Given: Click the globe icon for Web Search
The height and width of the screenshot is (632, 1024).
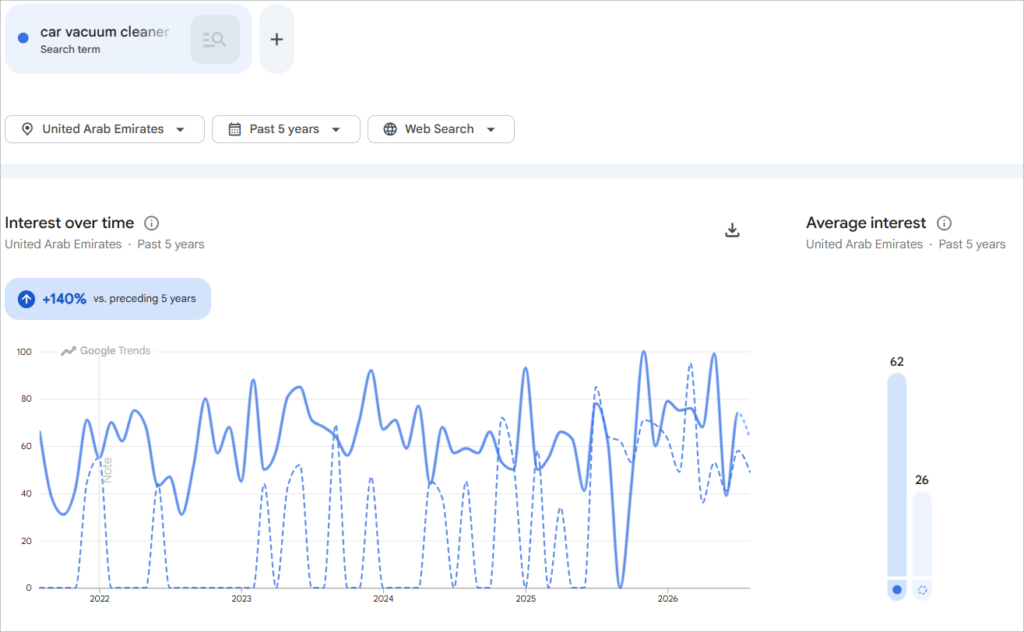Looking at the screenshot, I should 390,129.
